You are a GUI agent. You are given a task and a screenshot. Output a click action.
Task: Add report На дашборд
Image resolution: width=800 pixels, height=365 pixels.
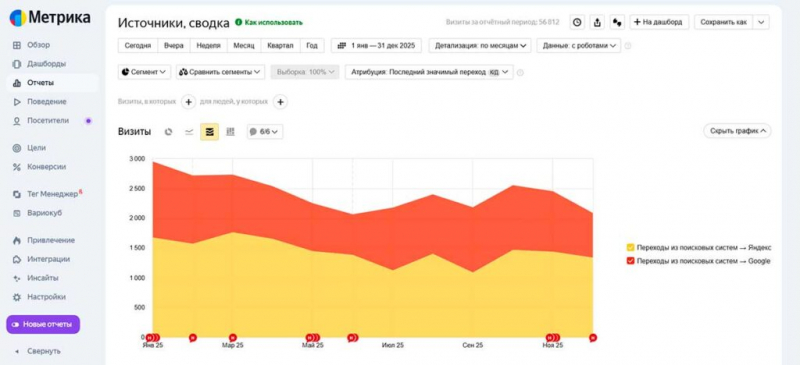pyautogui.click(x=659, y=22)
